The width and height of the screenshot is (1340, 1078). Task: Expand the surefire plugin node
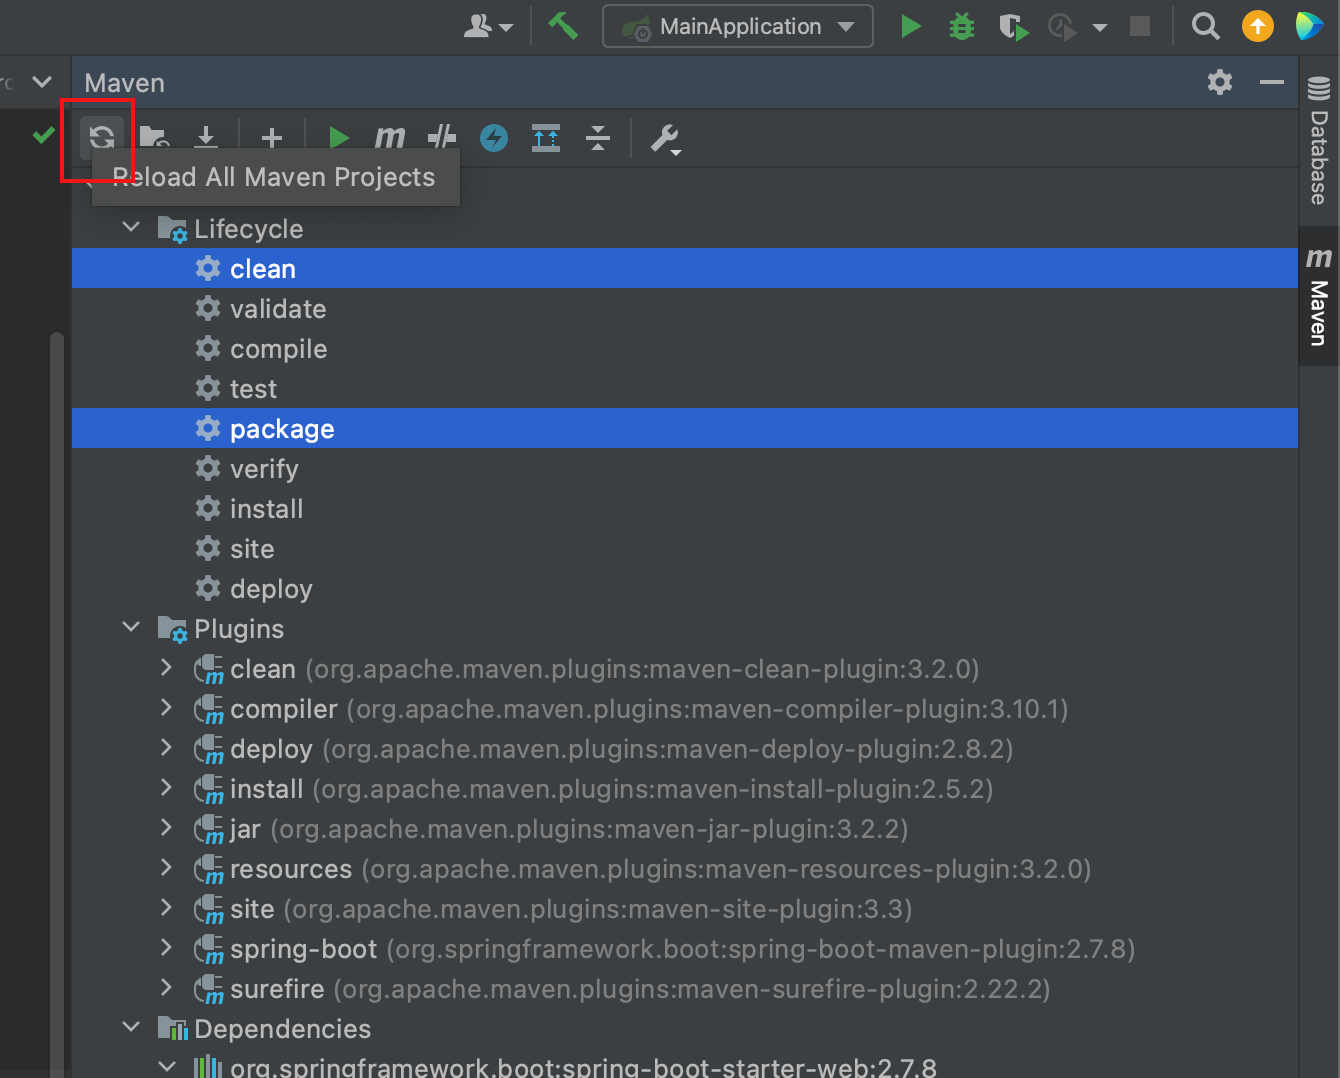(x=166, y=987)
